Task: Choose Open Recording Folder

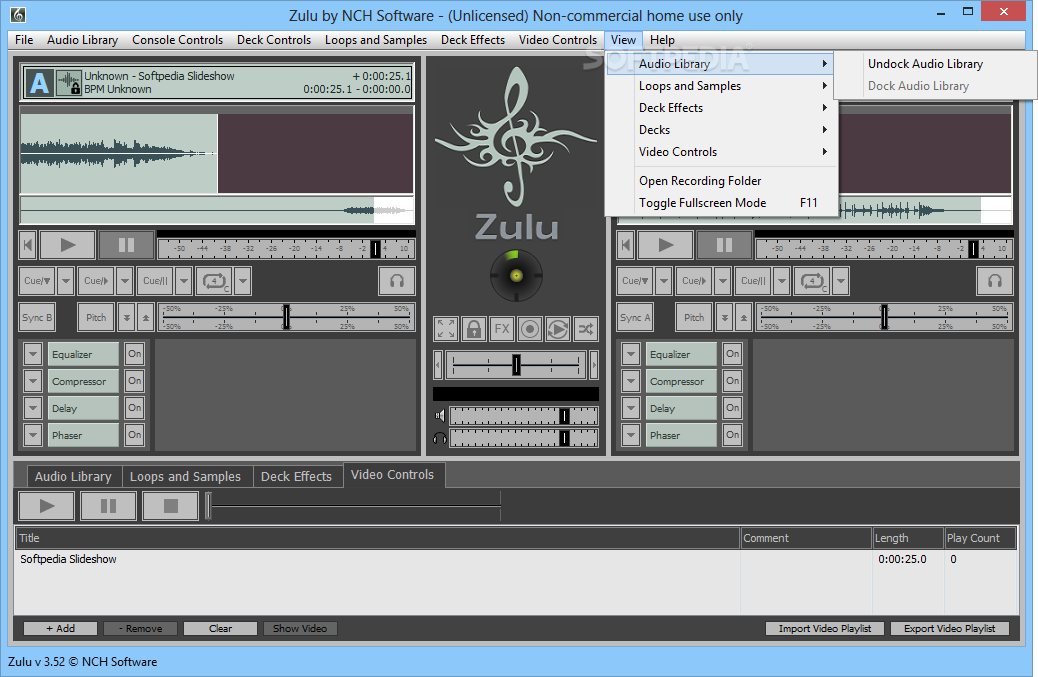Action: 722,181
